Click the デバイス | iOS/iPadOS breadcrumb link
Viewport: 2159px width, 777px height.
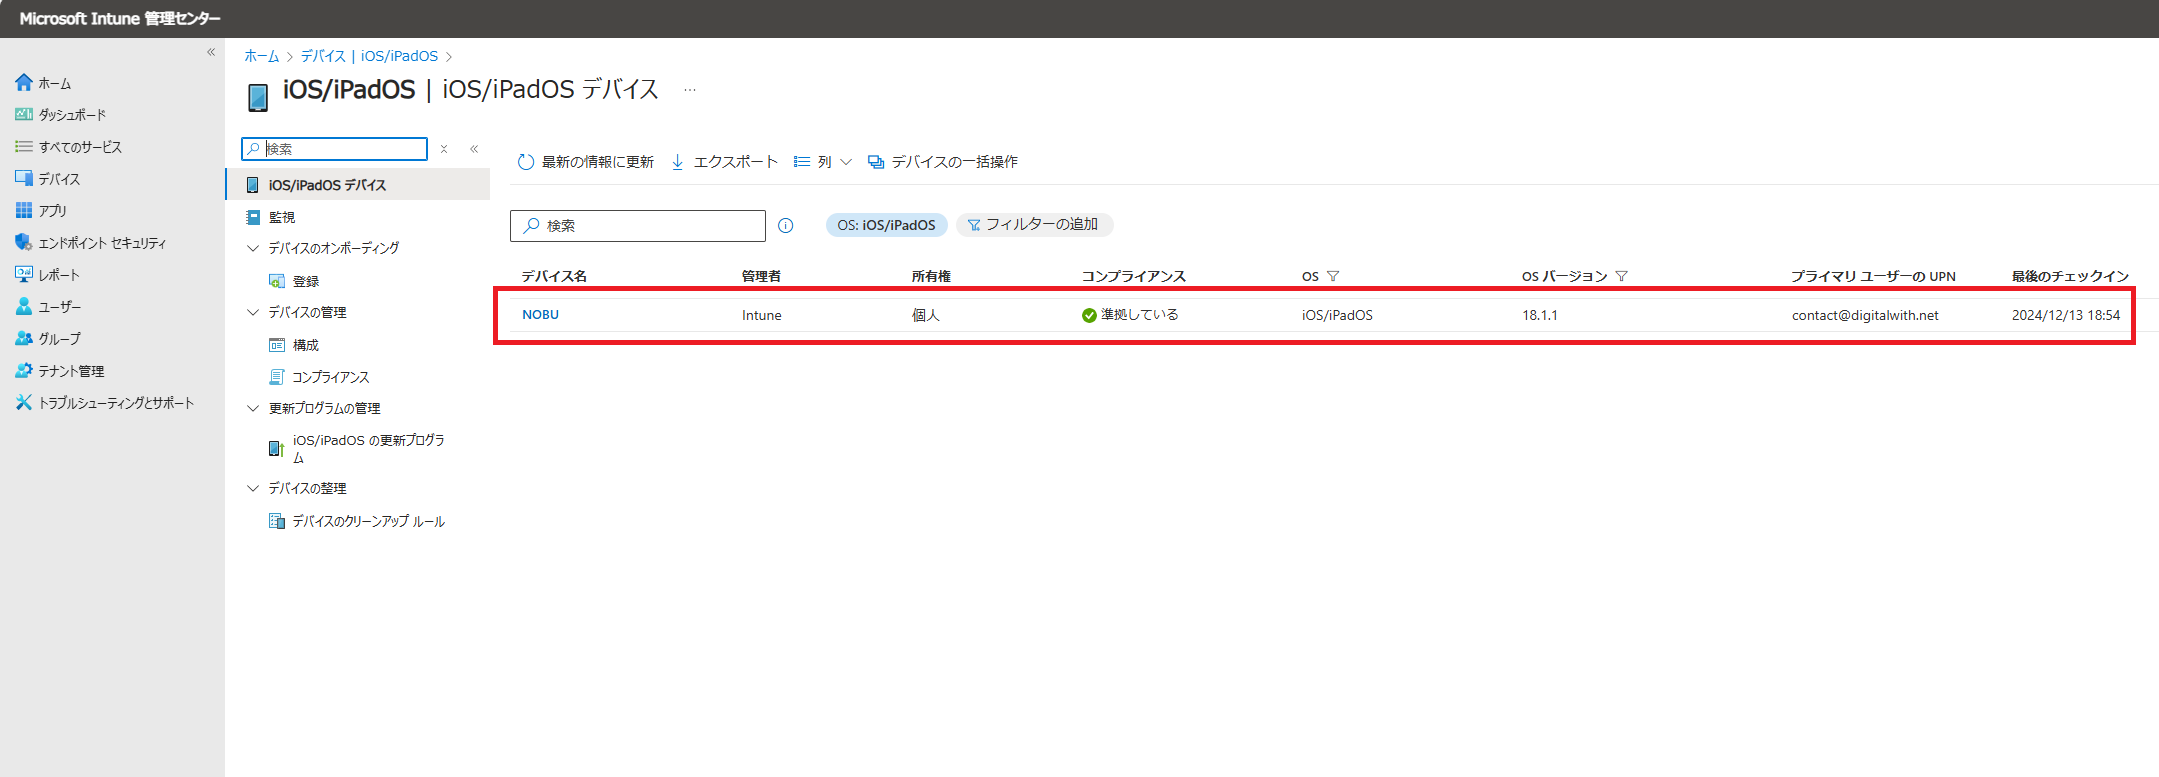369,56
